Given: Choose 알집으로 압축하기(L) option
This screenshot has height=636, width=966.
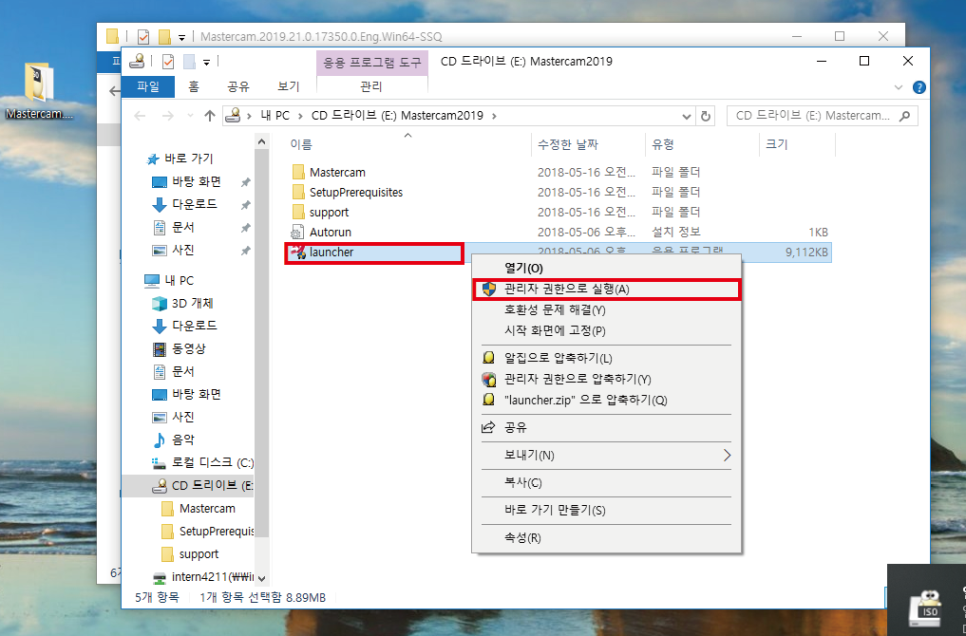Looking at the screenshot, I should 607,358.
